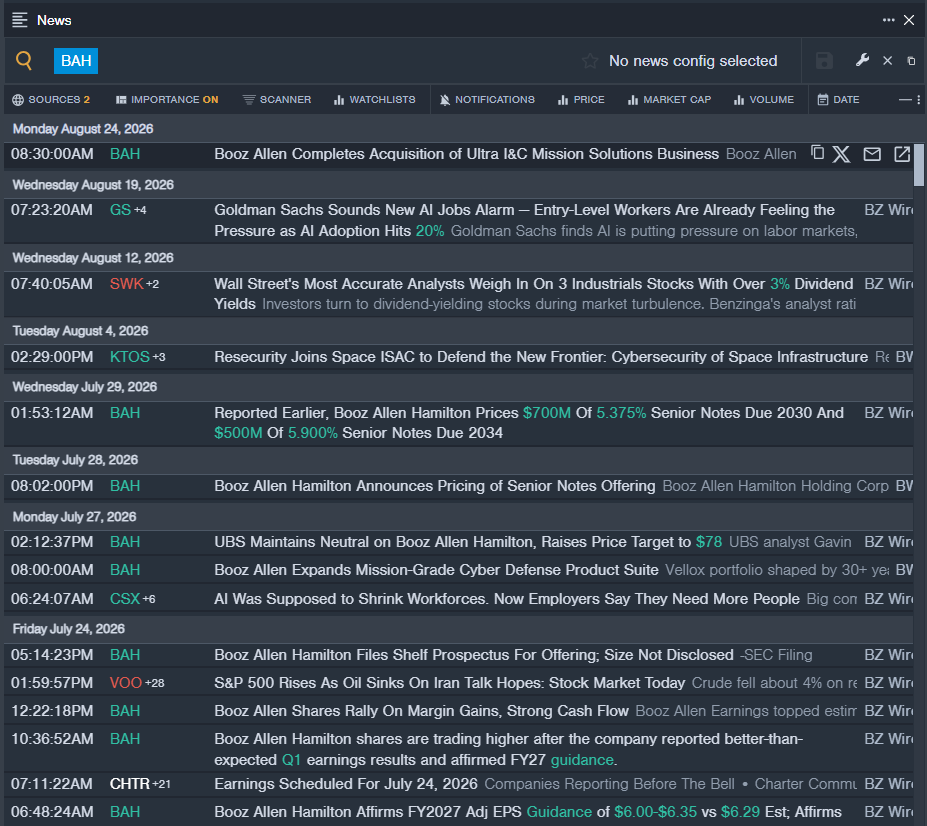927x826 pixels.
Task: Click the VOO ticker symbol
Action: point(126,683)
